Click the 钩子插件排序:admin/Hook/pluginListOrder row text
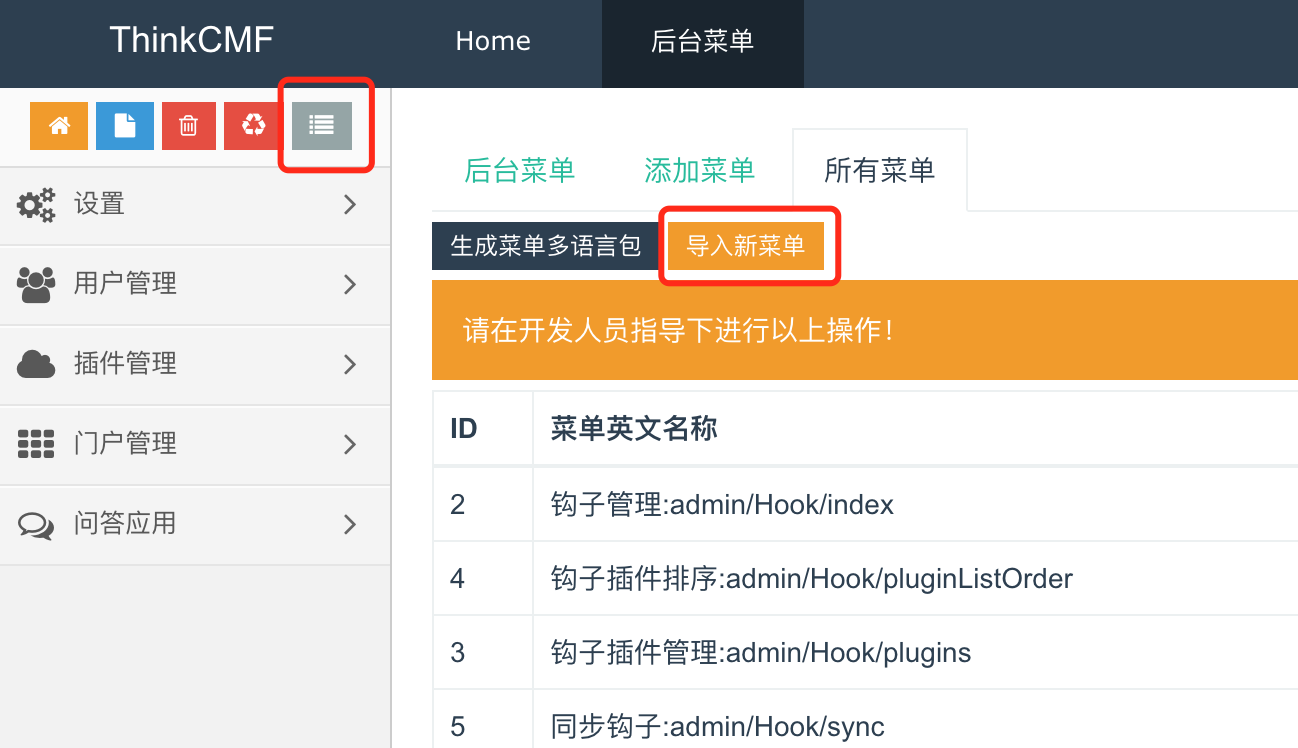Viewport: 1298px width, 748px height. [811, 578]
